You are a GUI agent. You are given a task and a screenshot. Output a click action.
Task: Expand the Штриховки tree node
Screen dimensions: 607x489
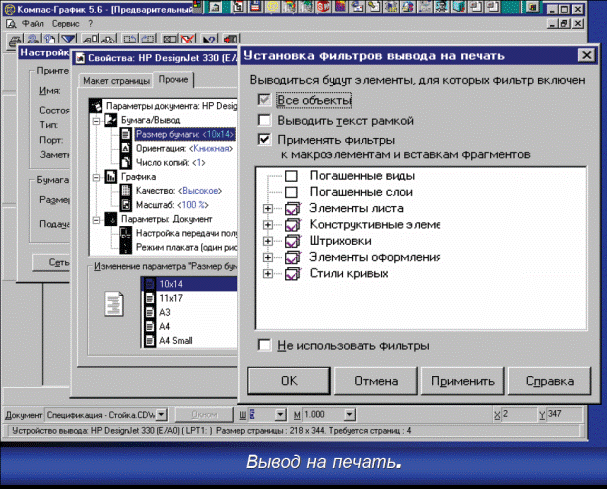pos(267,241)
